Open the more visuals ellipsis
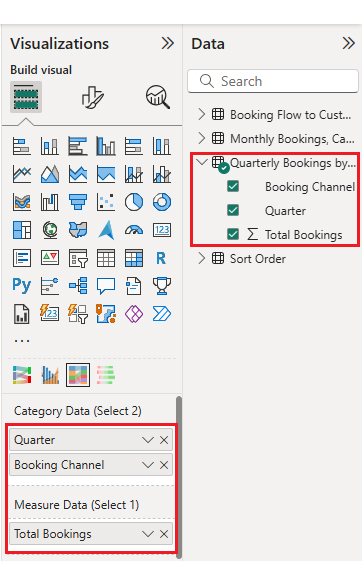This screenshot has height=585, width=363. tap(22, 341)
